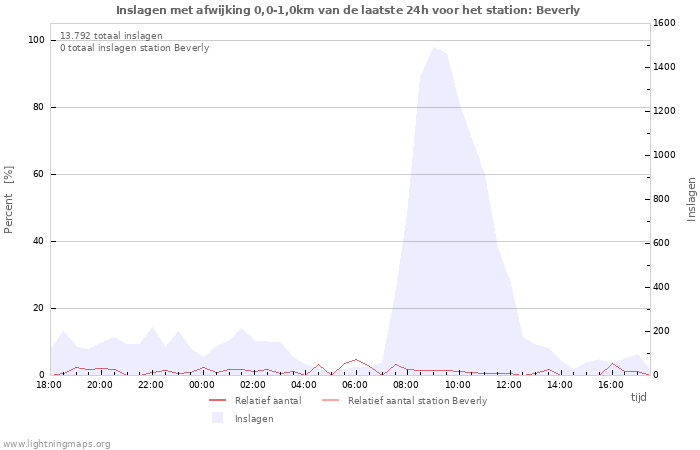Click the 00:00 tick on the time axis
The image size is (700, 450).
[202, 384]
